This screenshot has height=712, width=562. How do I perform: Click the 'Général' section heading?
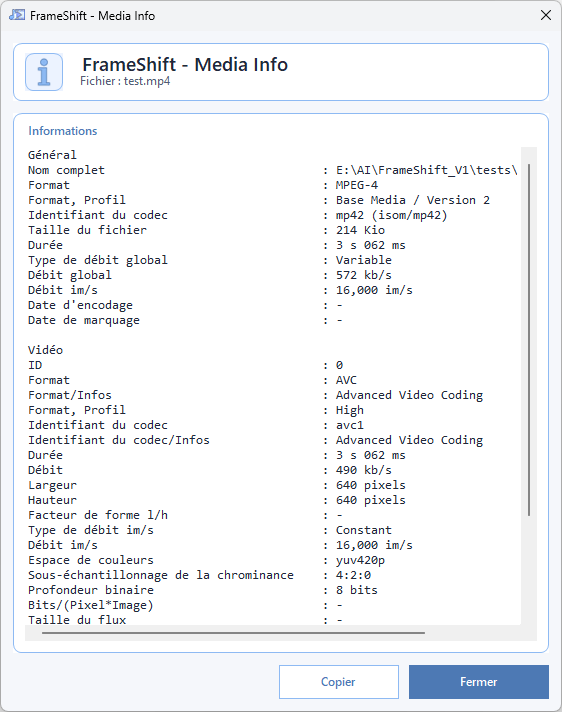tap(52, 155)
